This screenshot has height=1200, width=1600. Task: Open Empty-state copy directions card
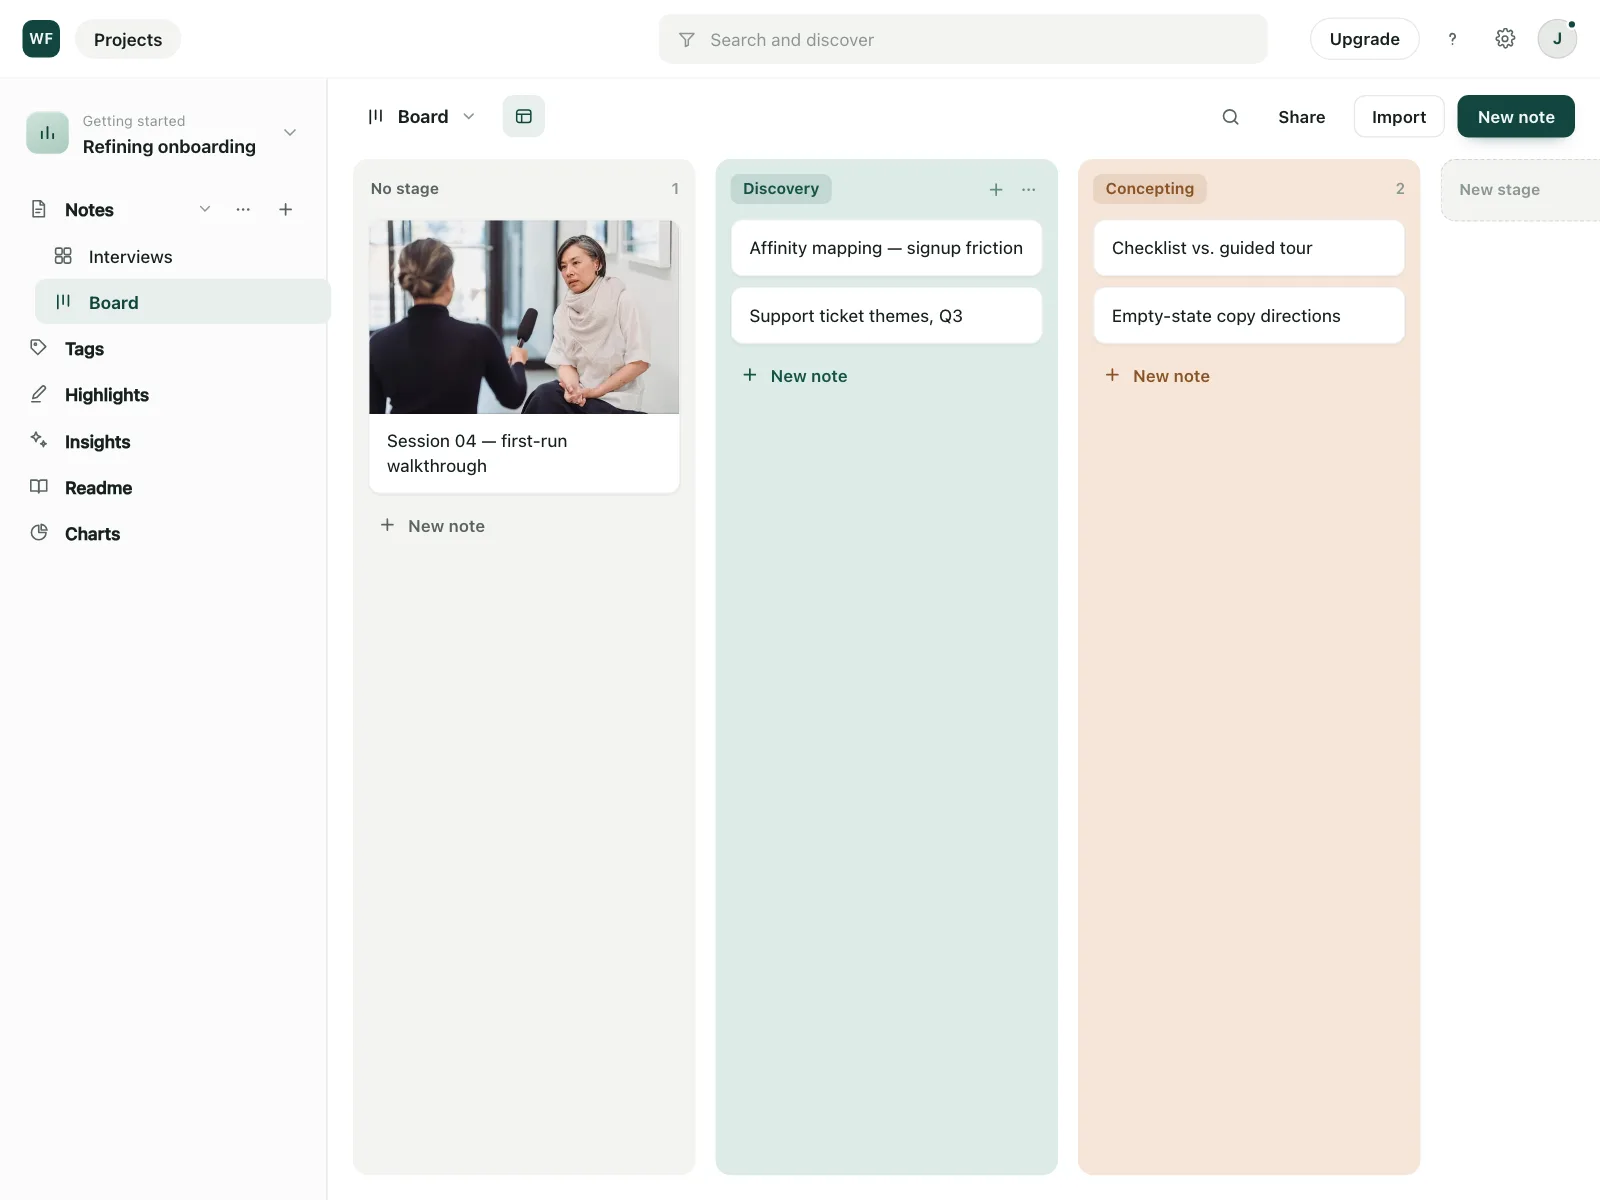tap(1249, 316)
